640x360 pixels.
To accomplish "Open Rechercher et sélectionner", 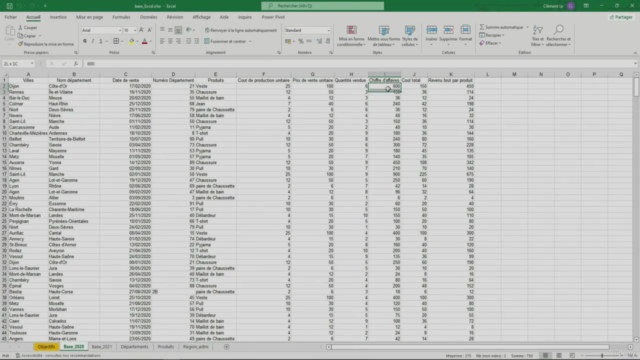I will [x=558, y=36].
